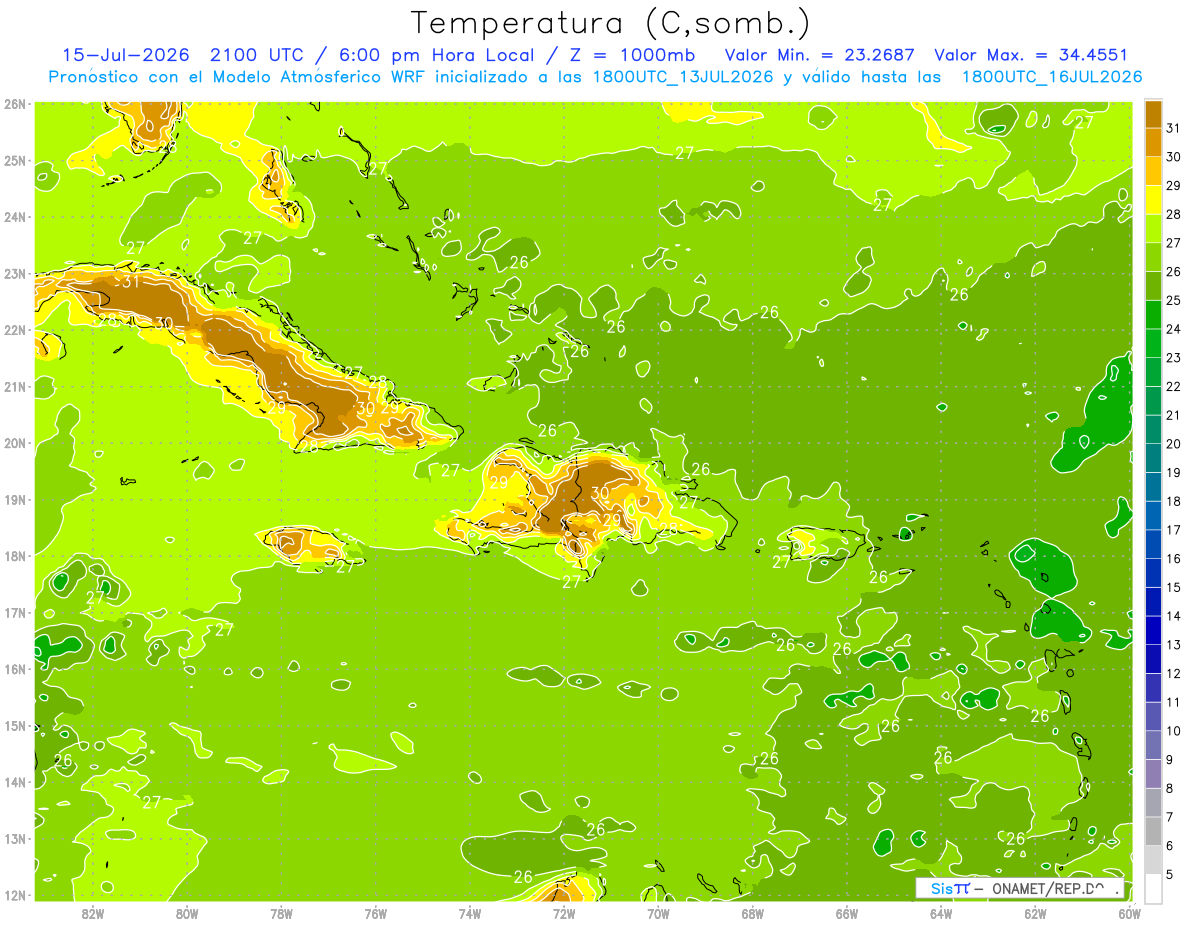Click the 17N latitude axis label
This screenshot has height=927, width=1200.
click(15, 612)
